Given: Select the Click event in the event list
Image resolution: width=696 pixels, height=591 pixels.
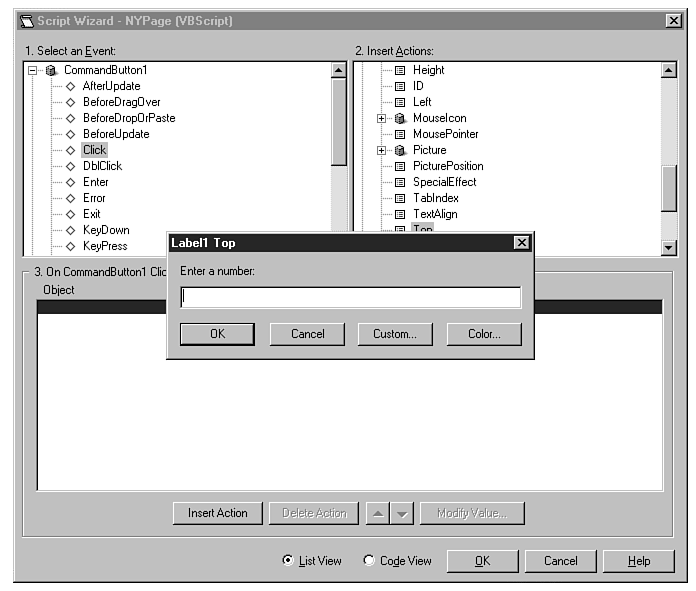Looking at the screenshot, I should tap(94, 150).
